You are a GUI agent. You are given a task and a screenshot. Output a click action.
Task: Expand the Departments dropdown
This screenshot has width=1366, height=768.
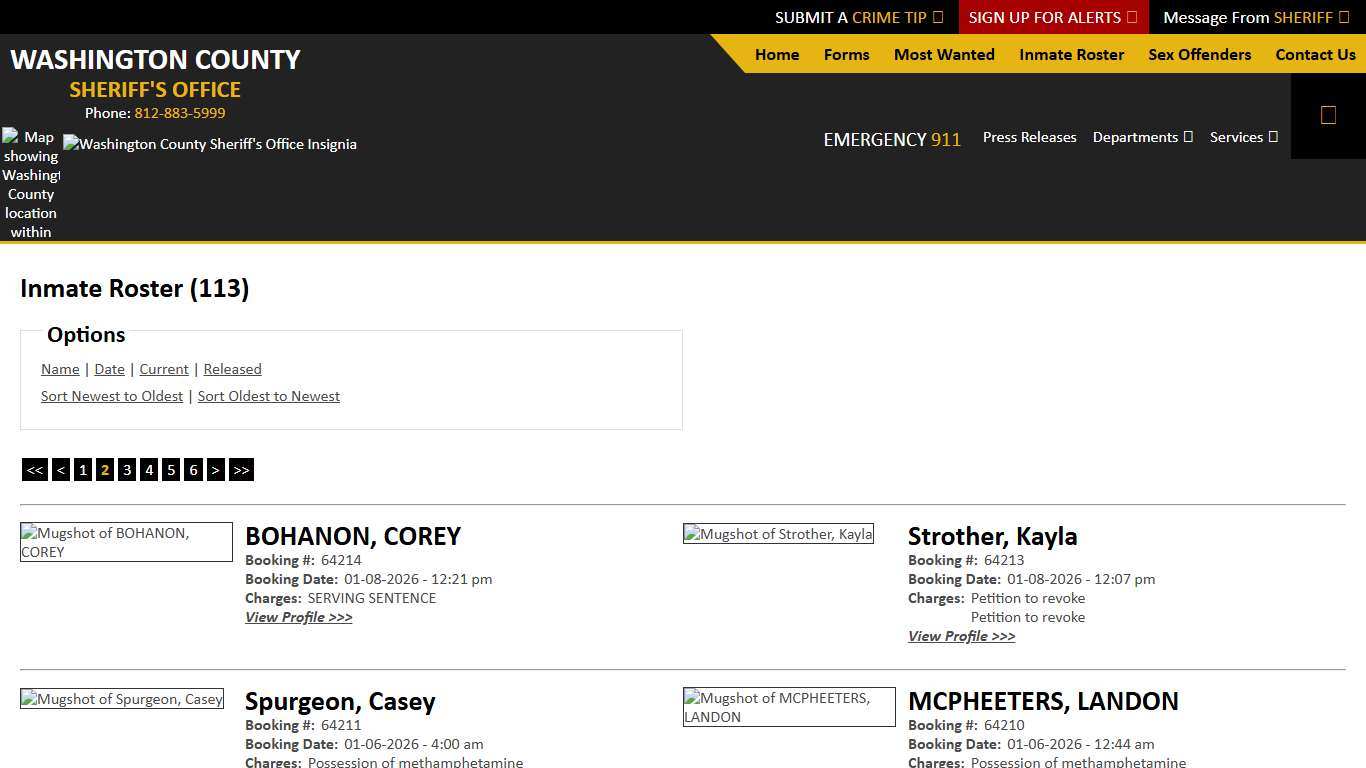click(x=1142, y=137)
